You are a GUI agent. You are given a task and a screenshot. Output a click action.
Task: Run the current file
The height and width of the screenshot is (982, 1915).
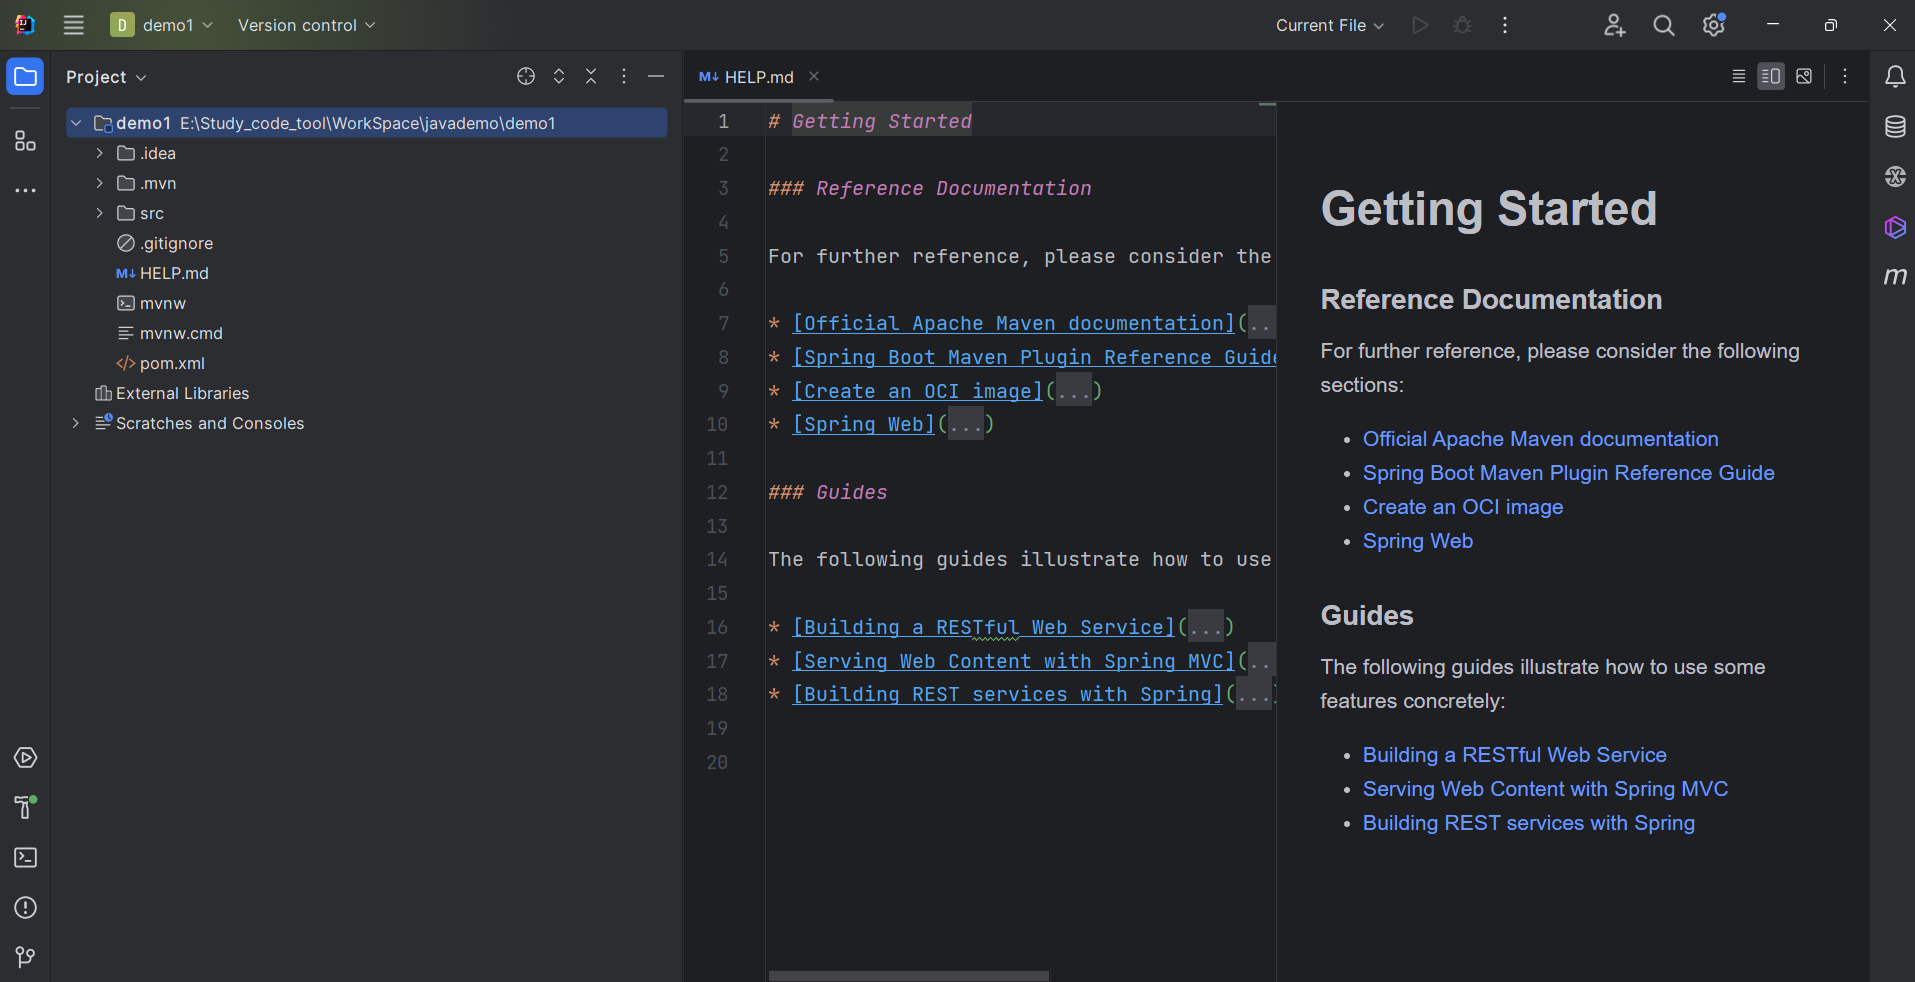(x=1420, y=25)
